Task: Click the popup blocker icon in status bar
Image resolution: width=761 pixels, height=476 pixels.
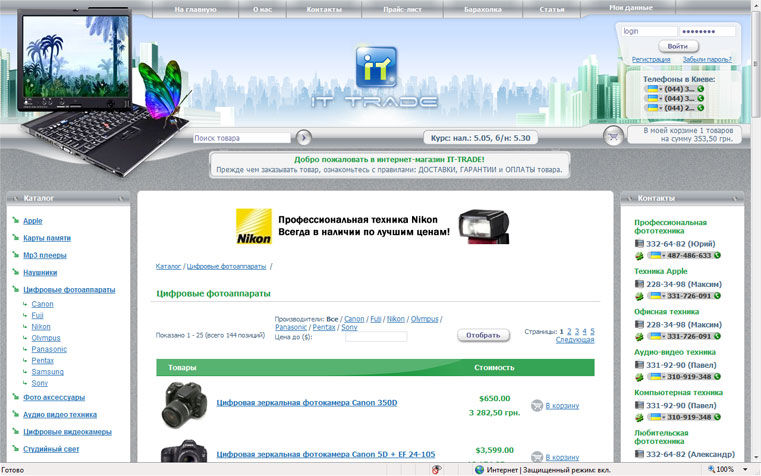Action: (x=436, y=469)
